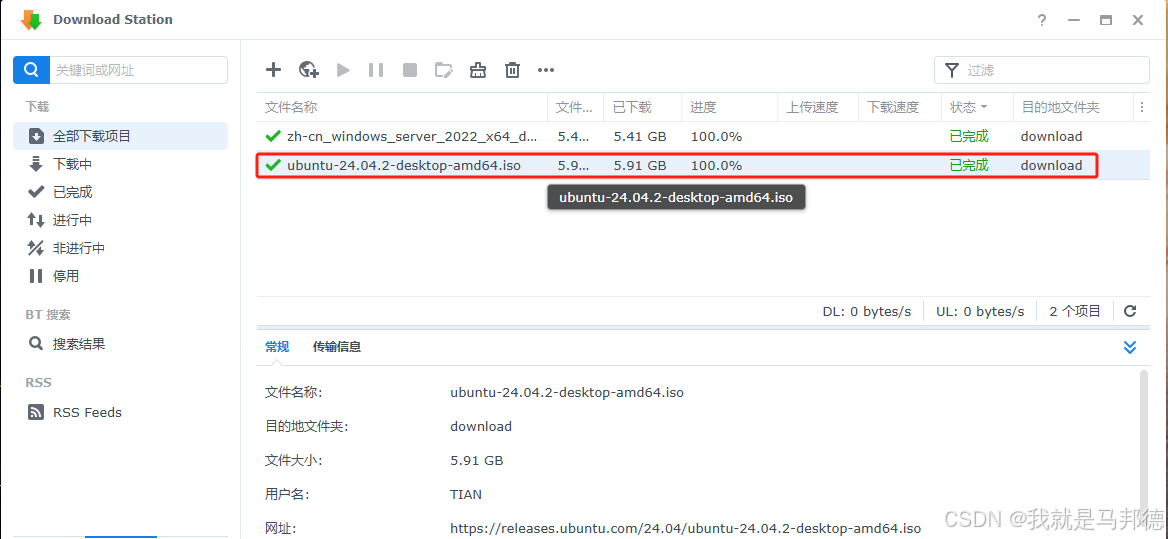Click the 已完成 status of the windows_server row

[x=969, y=136]
